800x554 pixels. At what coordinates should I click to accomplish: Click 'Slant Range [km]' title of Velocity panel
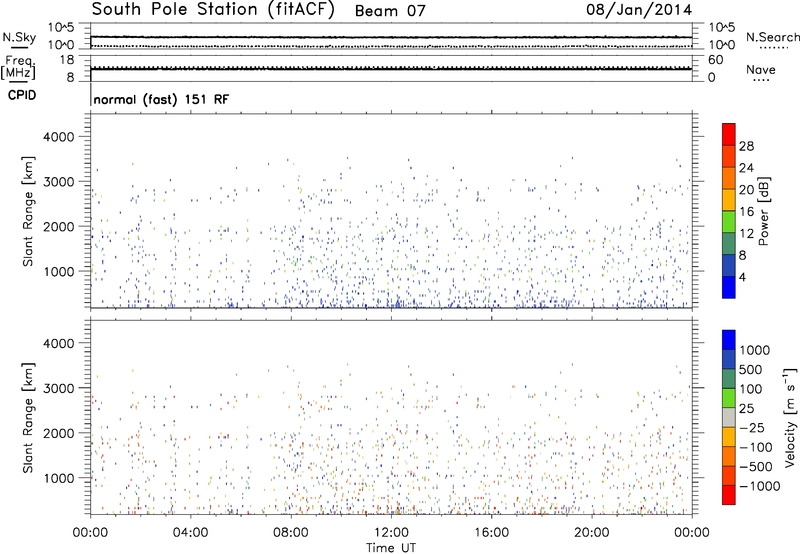[x=28, y=417]
